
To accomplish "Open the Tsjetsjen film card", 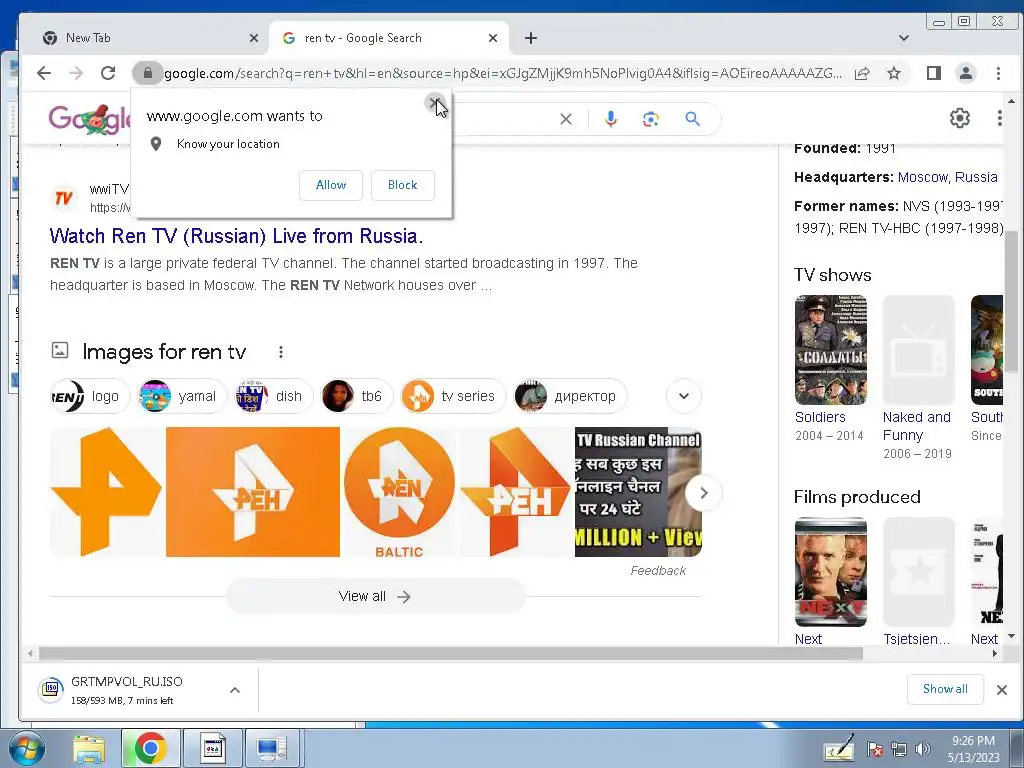I will (x=918, y=581).
